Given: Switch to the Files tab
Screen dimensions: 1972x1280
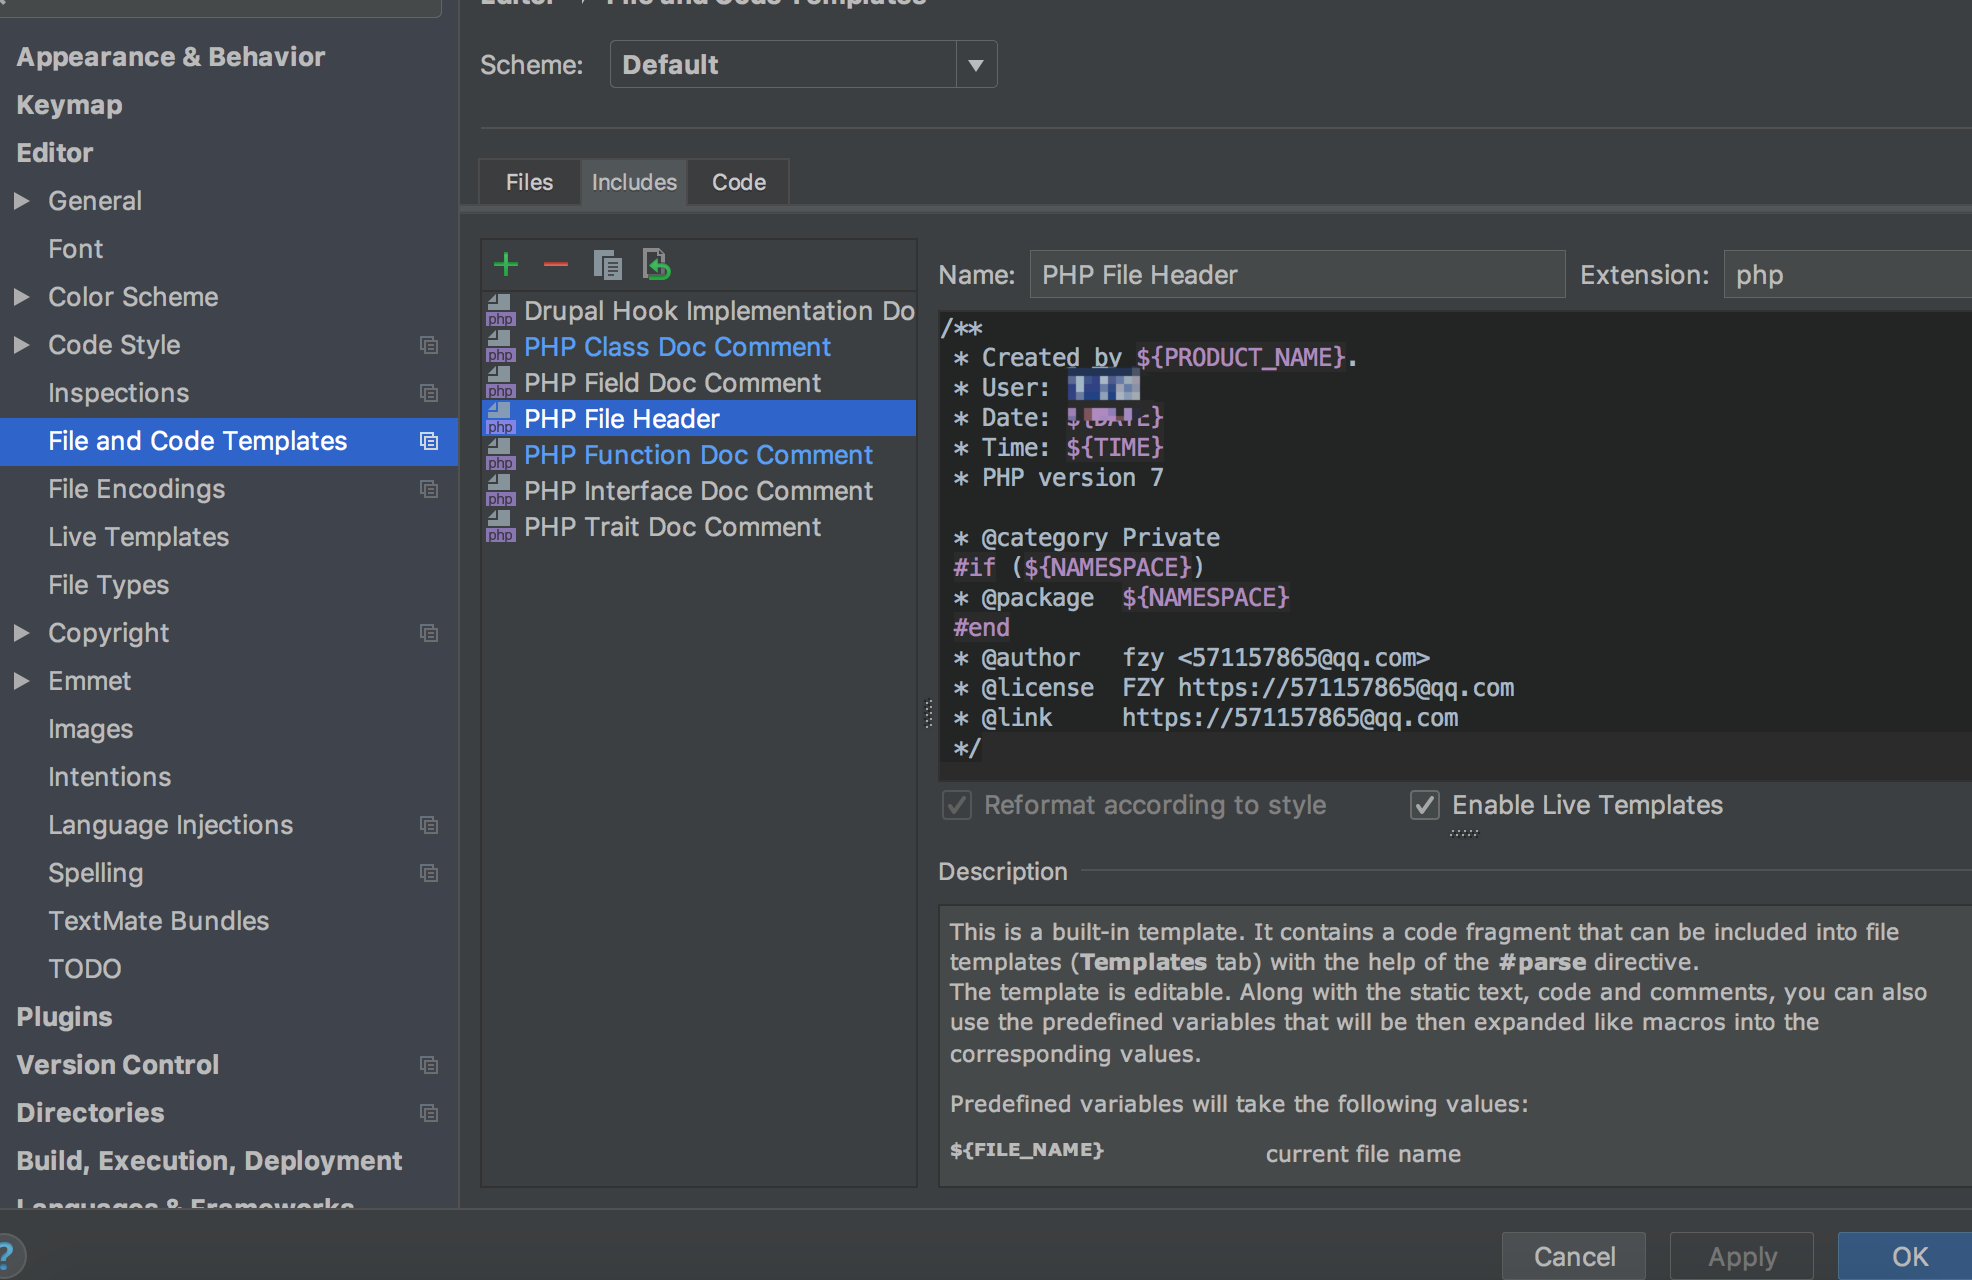Looking at the screenshot, I should [x=529, y=182].
